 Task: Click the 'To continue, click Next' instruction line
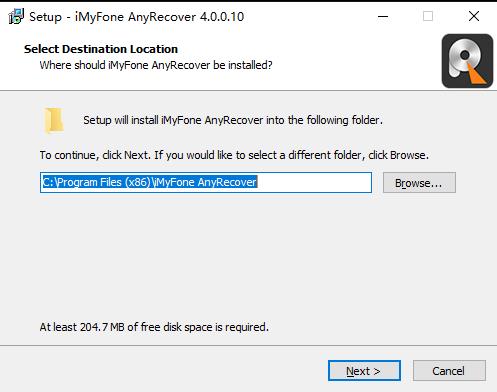[234, 155]
